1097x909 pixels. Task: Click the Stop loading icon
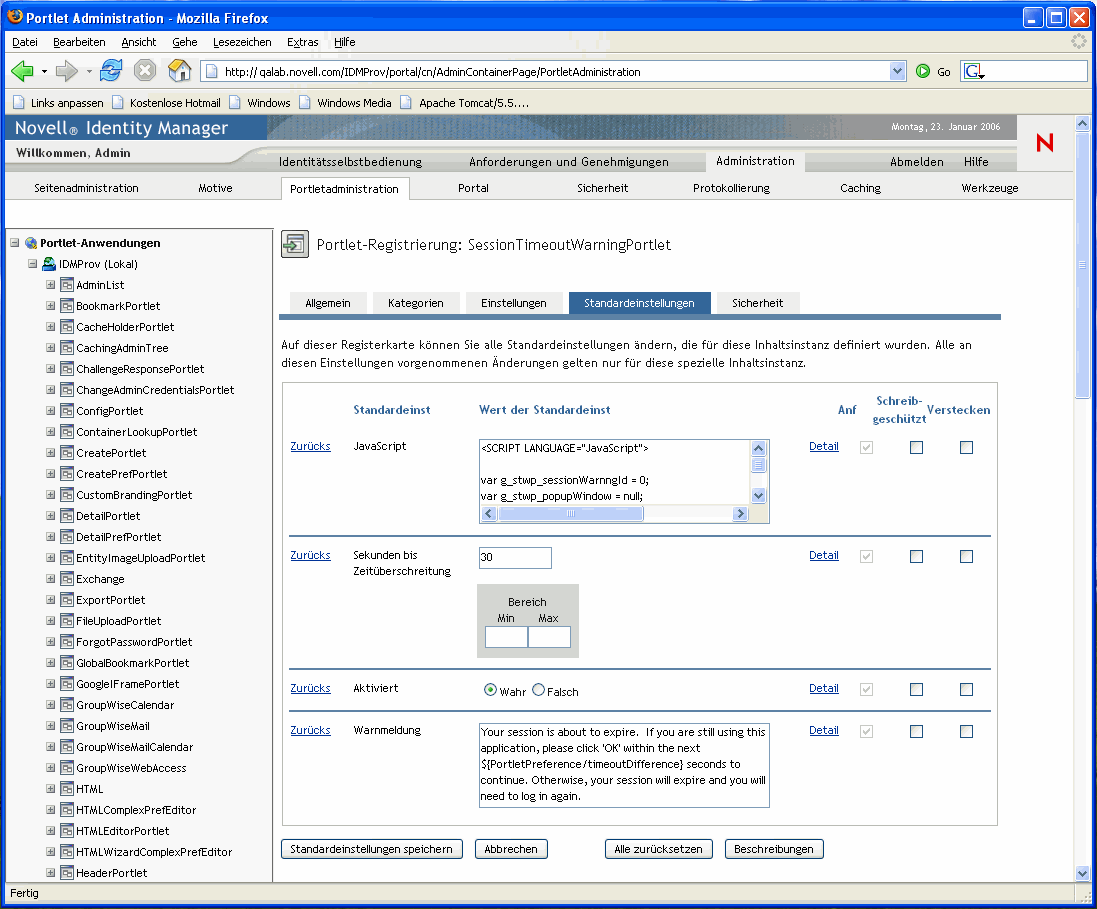coord(145,71)
